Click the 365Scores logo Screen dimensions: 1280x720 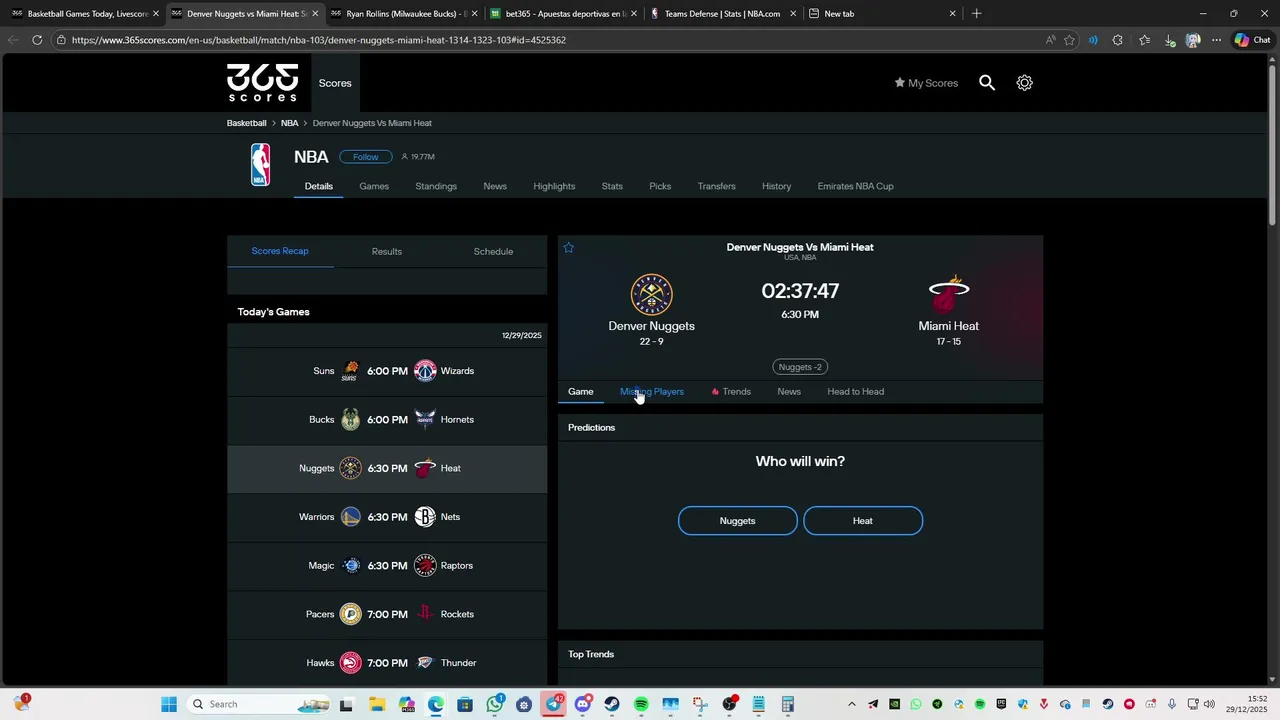[x=262, y=83]
